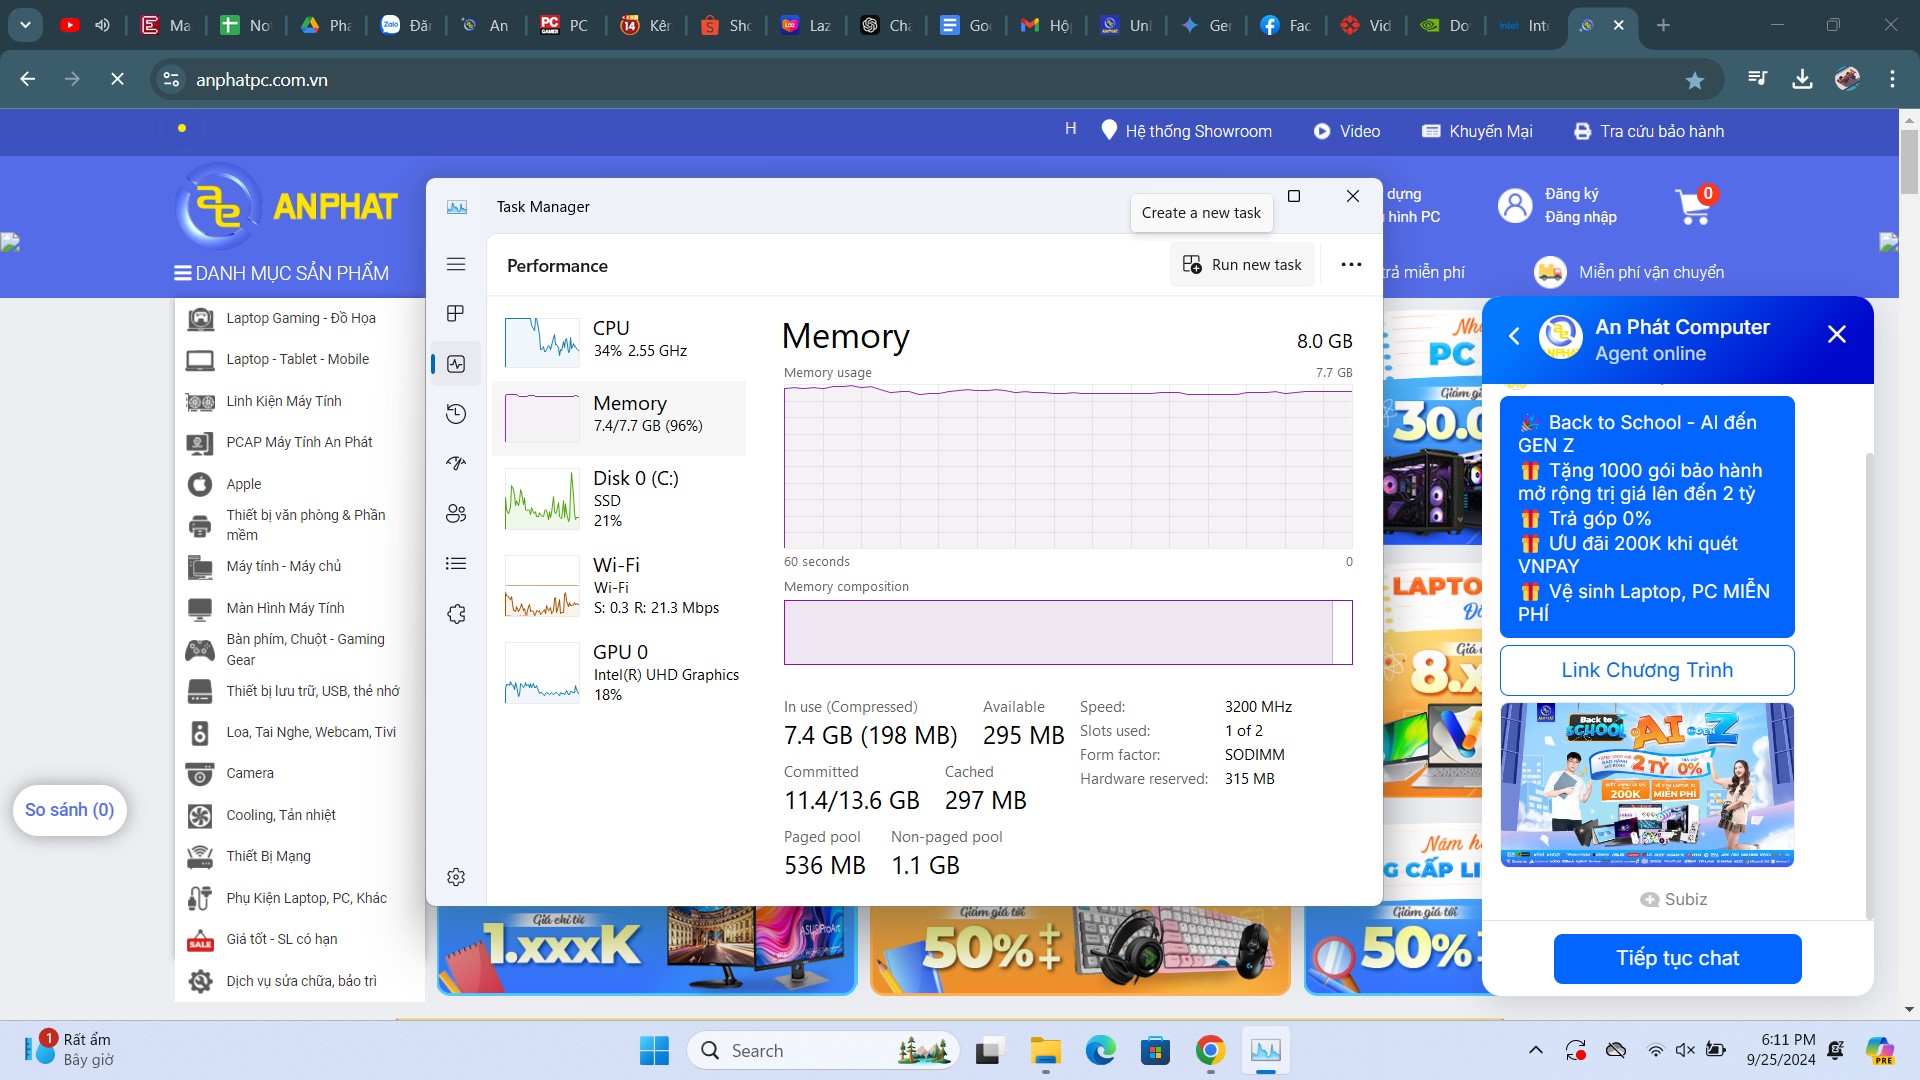Click So sánh (0) compare button
This screenshot has height=1080, width=1920.
69,810
